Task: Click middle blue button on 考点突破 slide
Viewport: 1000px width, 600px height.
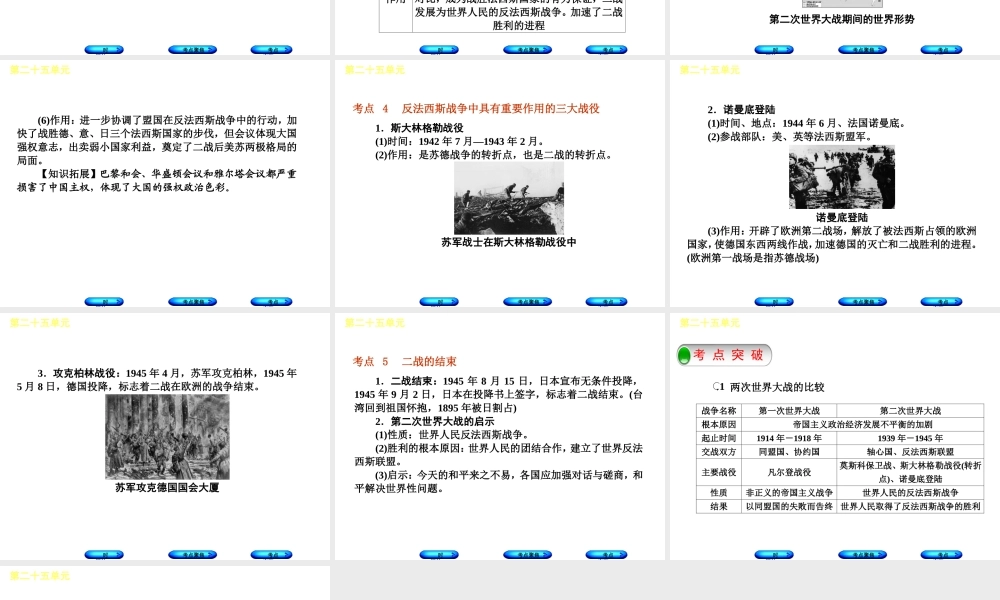Action: pos(862,555)
